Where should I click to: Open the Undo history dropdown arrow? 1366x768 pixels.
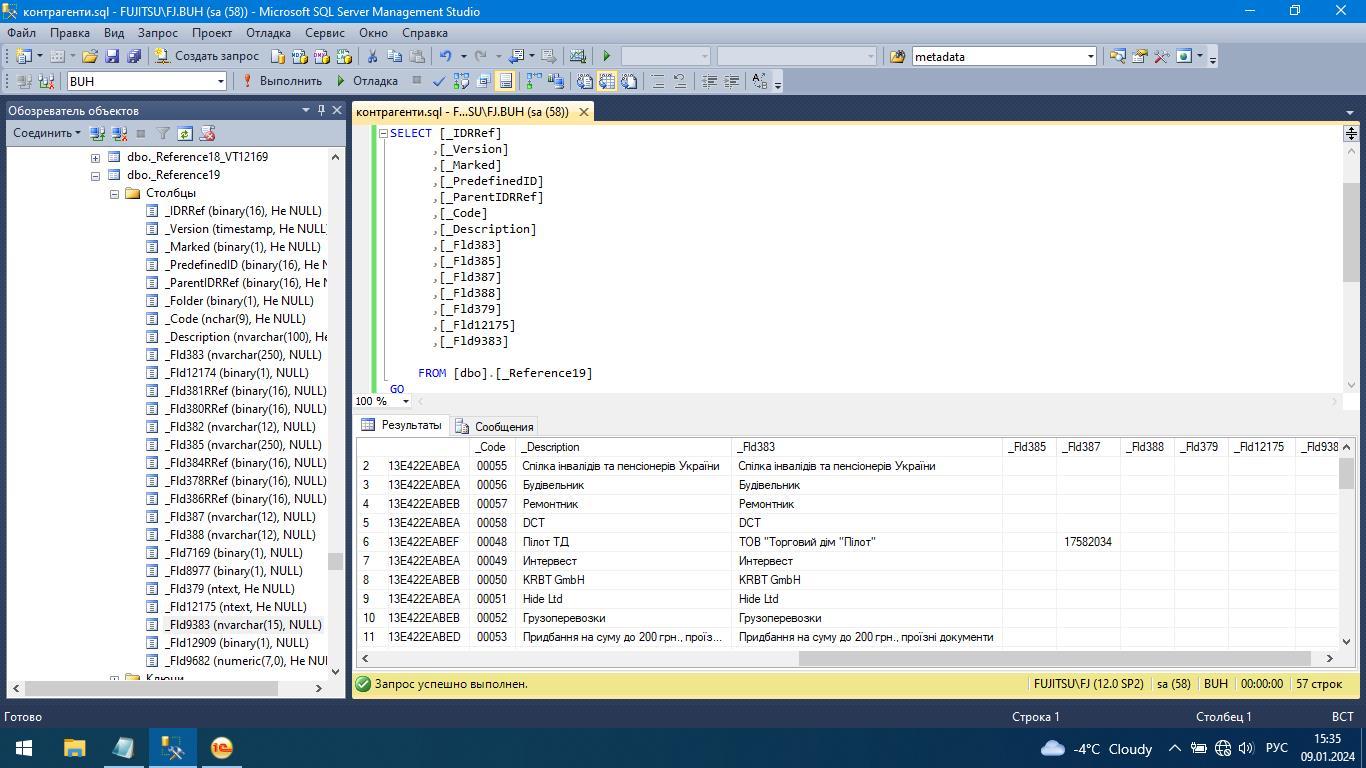[463, 57]
